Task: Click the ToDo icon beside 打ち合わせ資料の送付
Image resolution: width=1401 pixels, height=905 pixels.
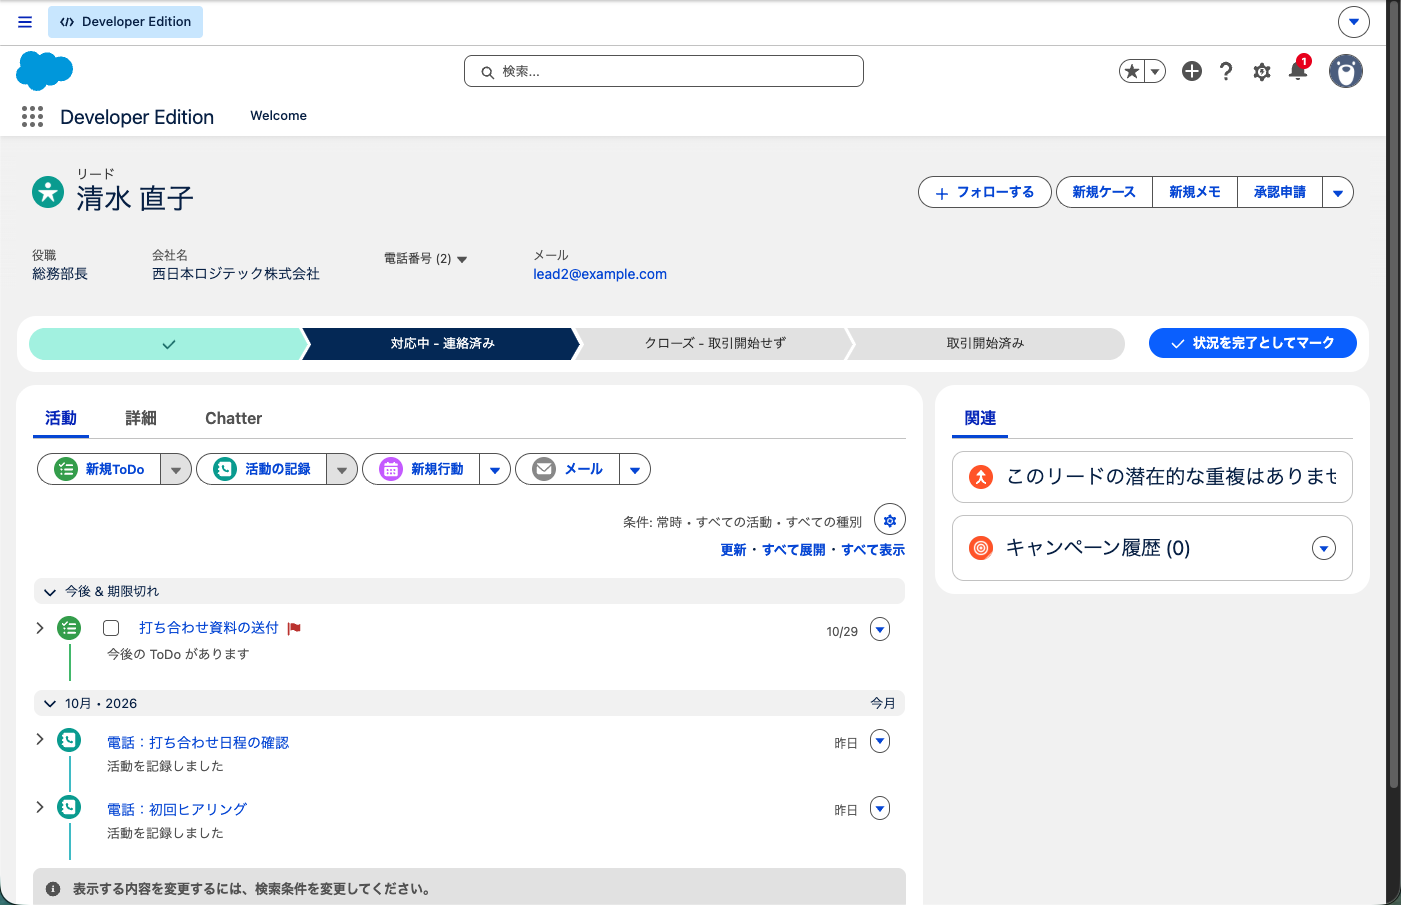Action: [x=69, y=628]
